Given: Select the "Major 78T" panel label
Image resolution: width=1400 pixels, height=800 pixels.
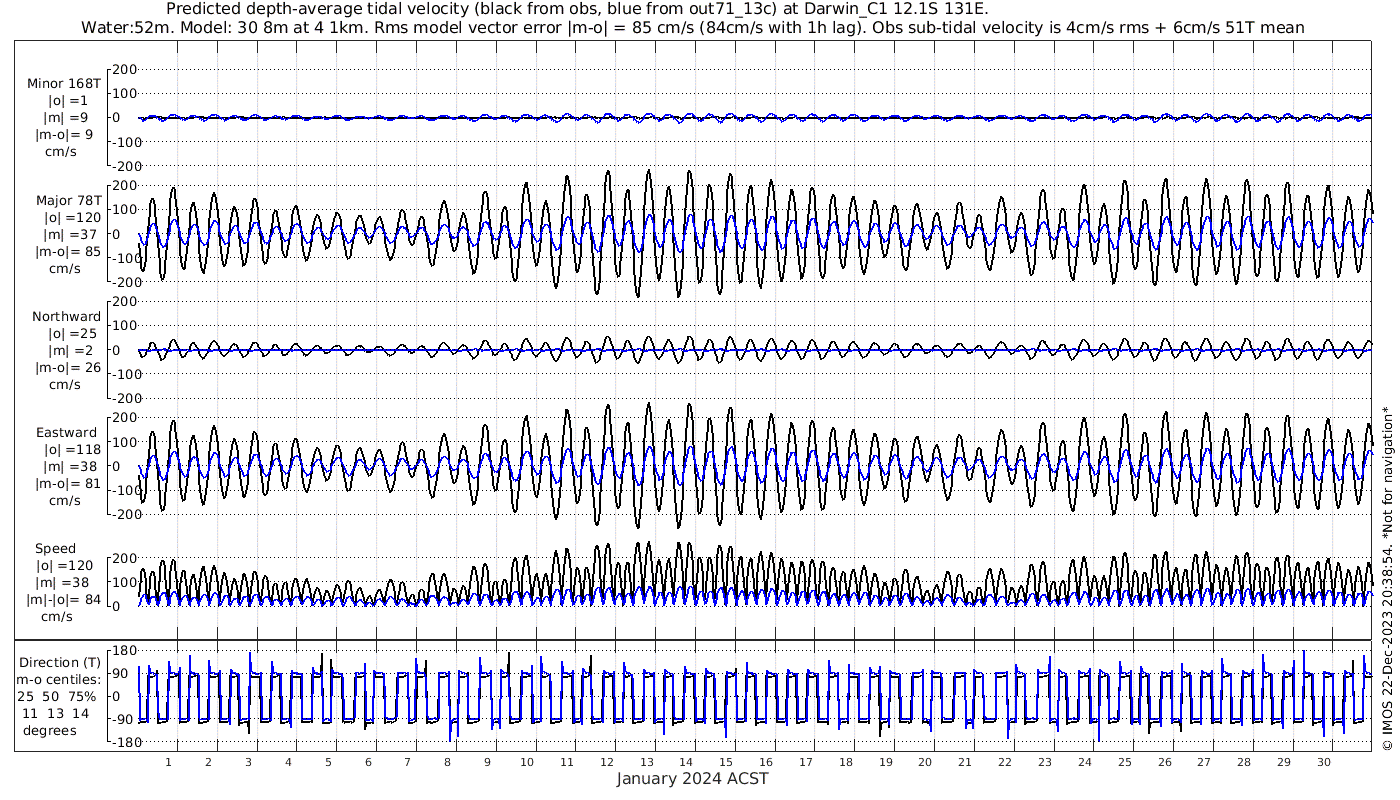Looking at the screenshot, I should (x=67, y=200).
